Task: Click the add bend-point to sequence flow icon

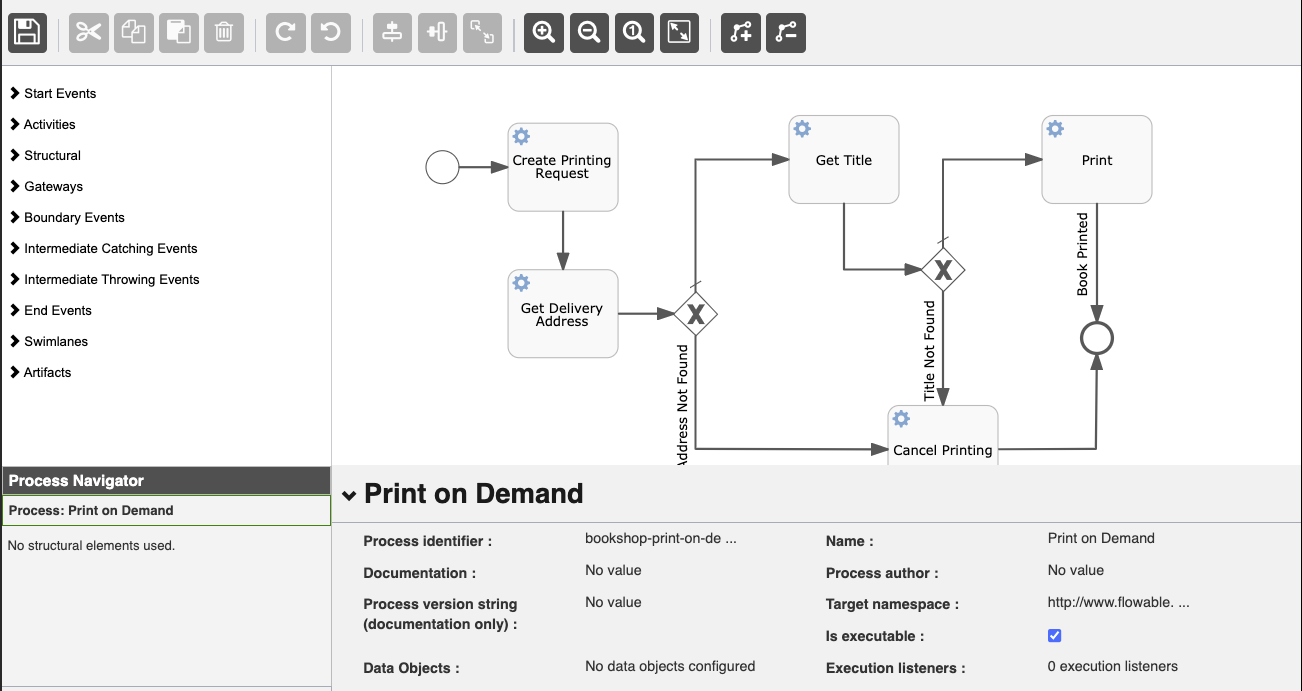Action: coord(741,32)
